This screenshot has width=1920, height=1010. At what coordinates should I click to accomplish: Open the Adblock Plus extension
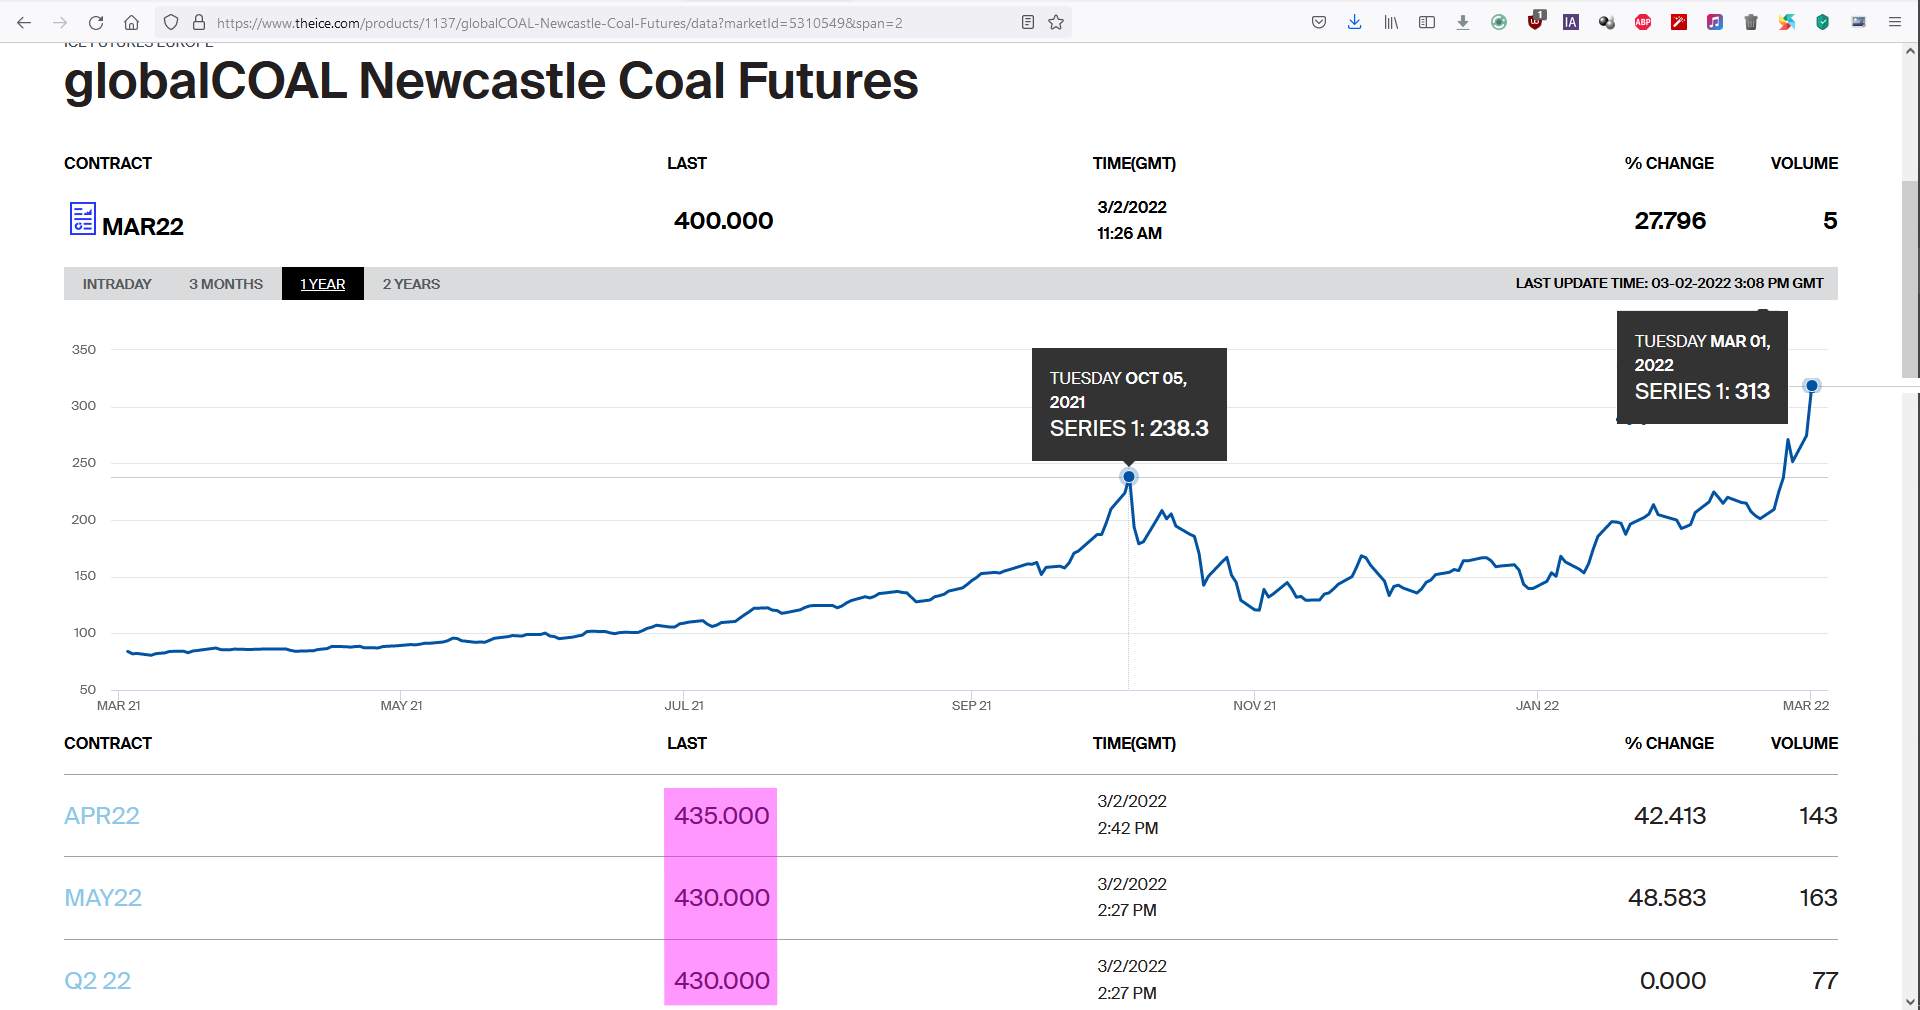(1642, 22)
